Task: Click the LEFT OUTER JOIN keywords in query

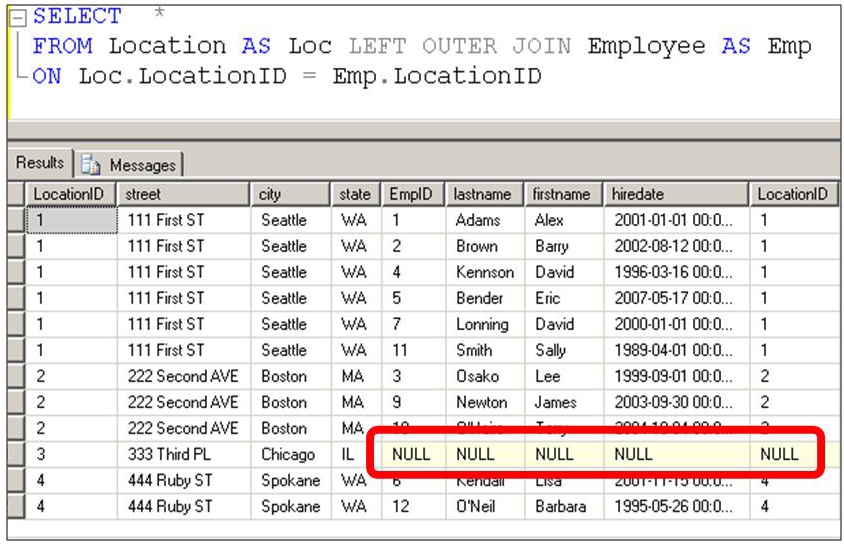Action: pos(460,46)
